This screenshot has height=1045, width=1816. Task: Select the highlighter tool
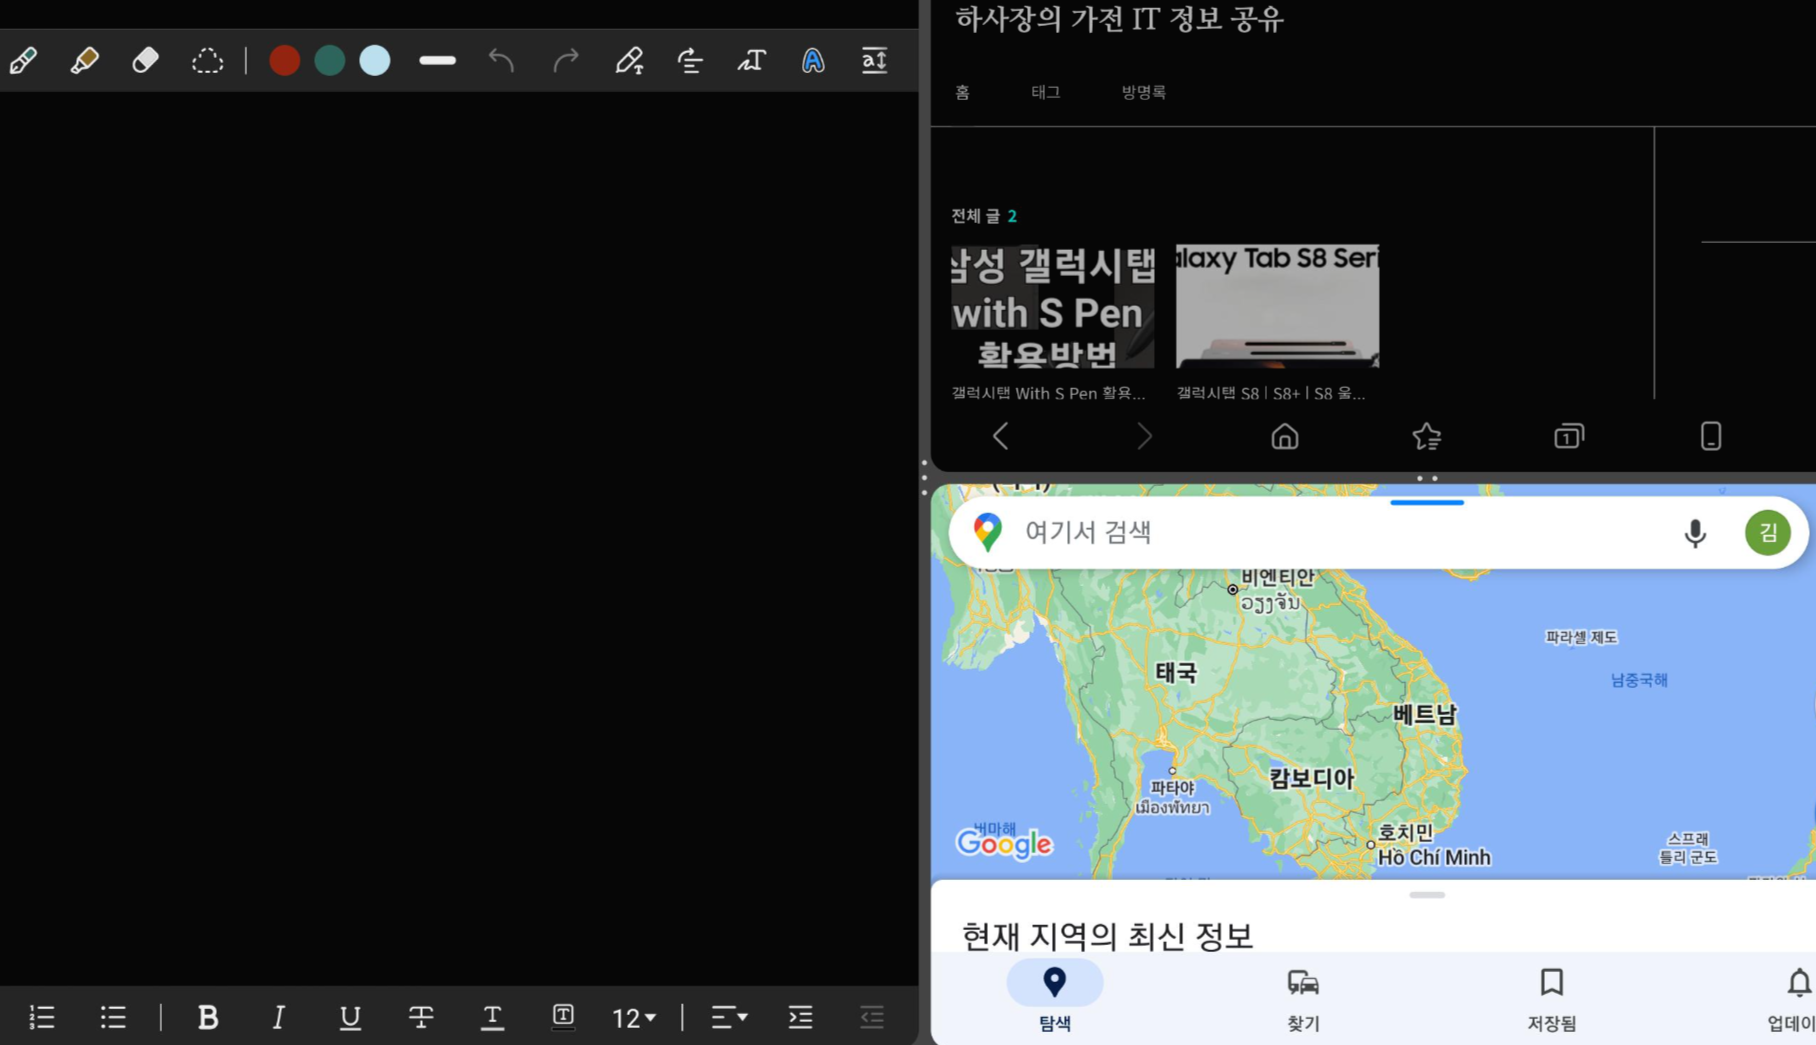click(x=85, y=61)
